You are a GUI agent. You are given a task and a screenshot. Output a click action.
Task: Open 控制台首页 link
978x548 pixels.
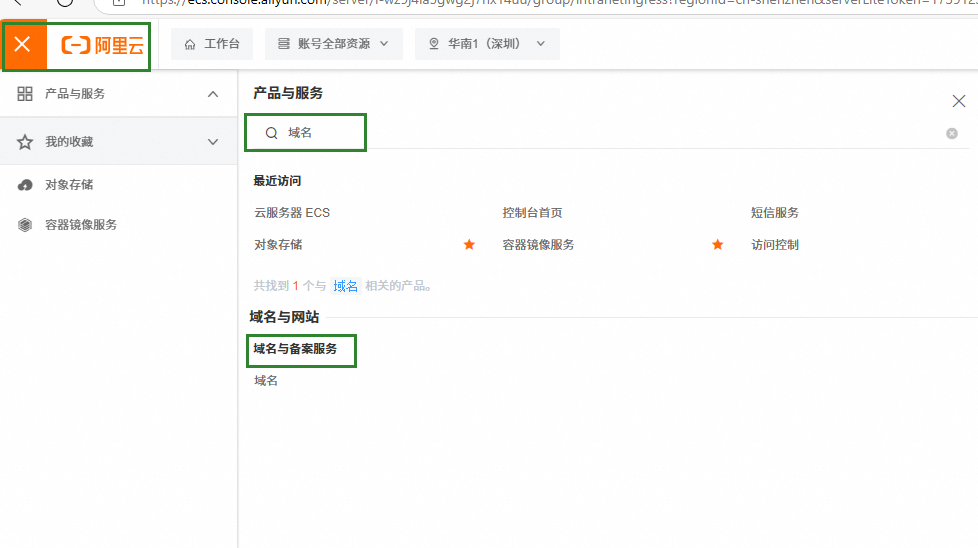click(539, 213)
